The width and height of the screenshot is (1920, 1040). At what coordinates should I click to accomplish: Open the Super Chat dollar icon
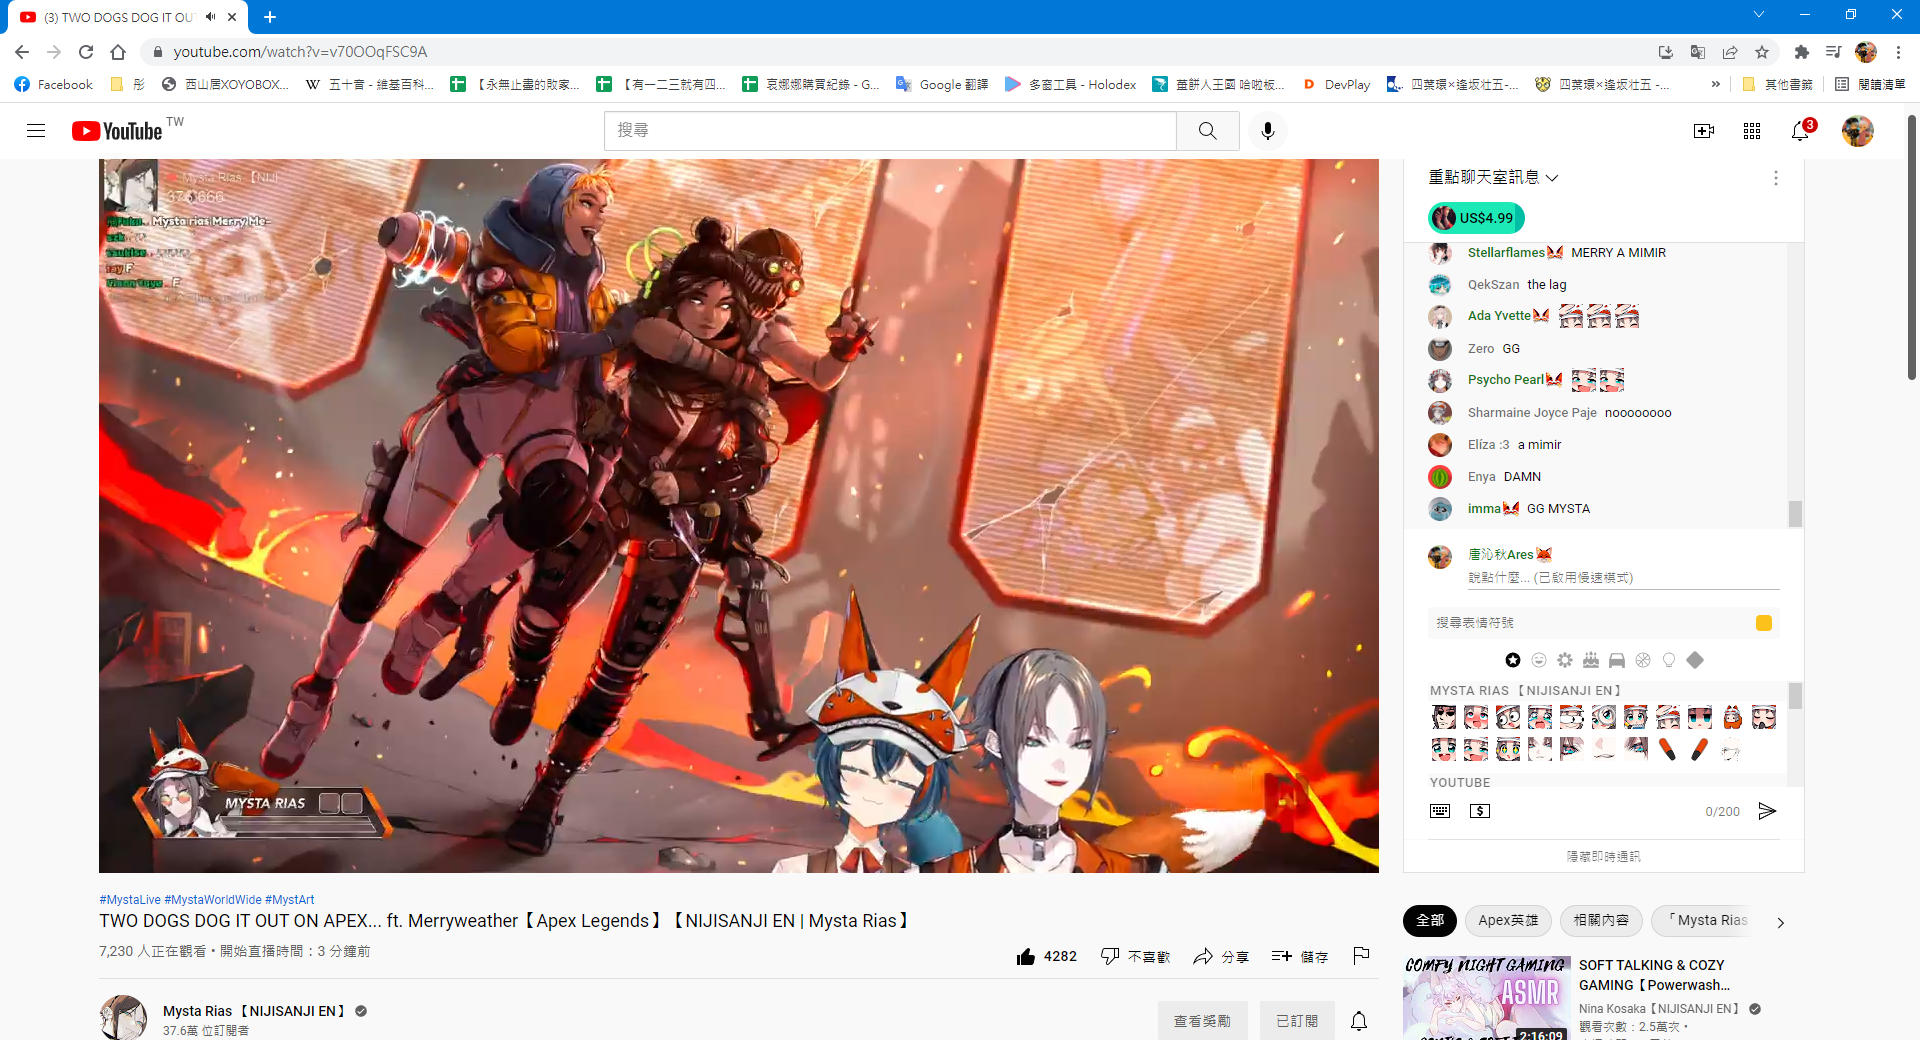tap(1480, 811)
